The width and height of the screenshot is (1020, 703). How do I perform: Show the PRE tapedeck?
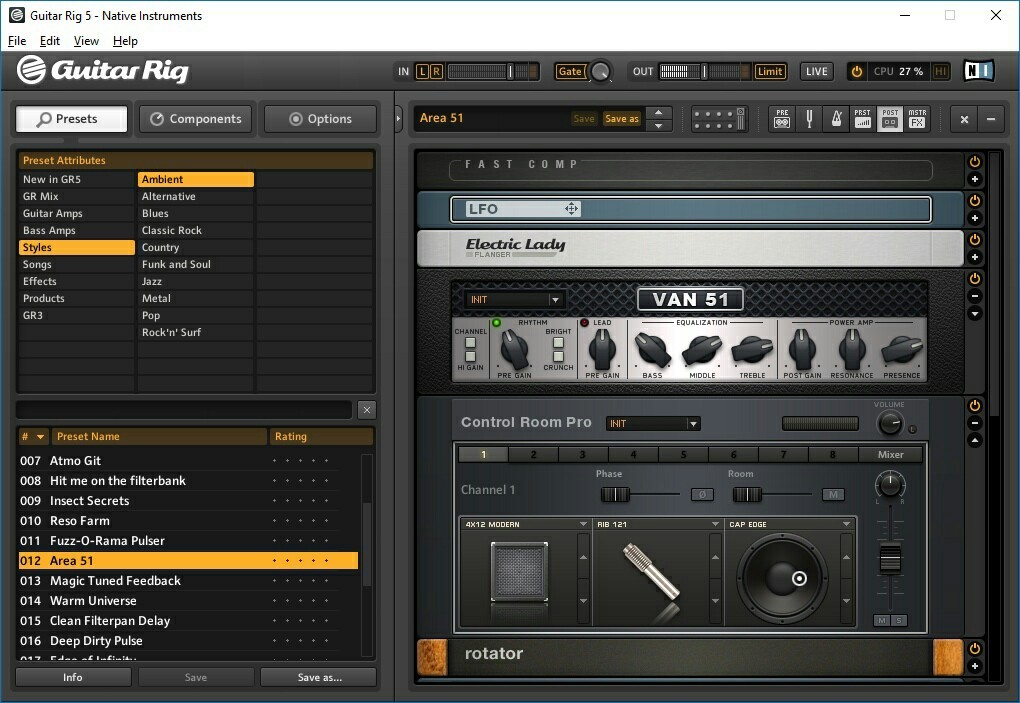click(x=782, y=118)
